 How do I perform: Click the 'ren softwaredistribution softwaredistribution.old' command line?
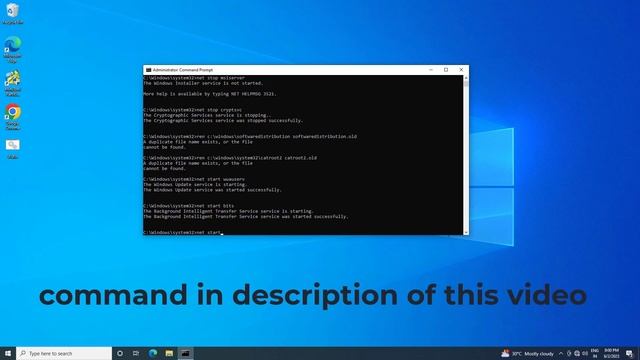tap(250, 136)
